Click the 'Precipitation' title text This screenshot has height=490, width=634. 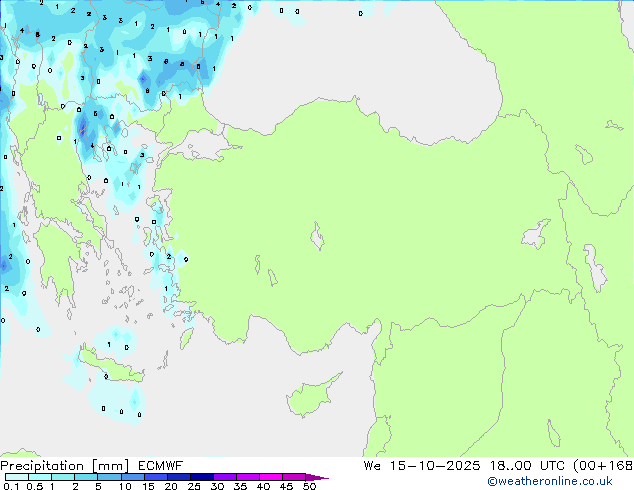point(42,466)
